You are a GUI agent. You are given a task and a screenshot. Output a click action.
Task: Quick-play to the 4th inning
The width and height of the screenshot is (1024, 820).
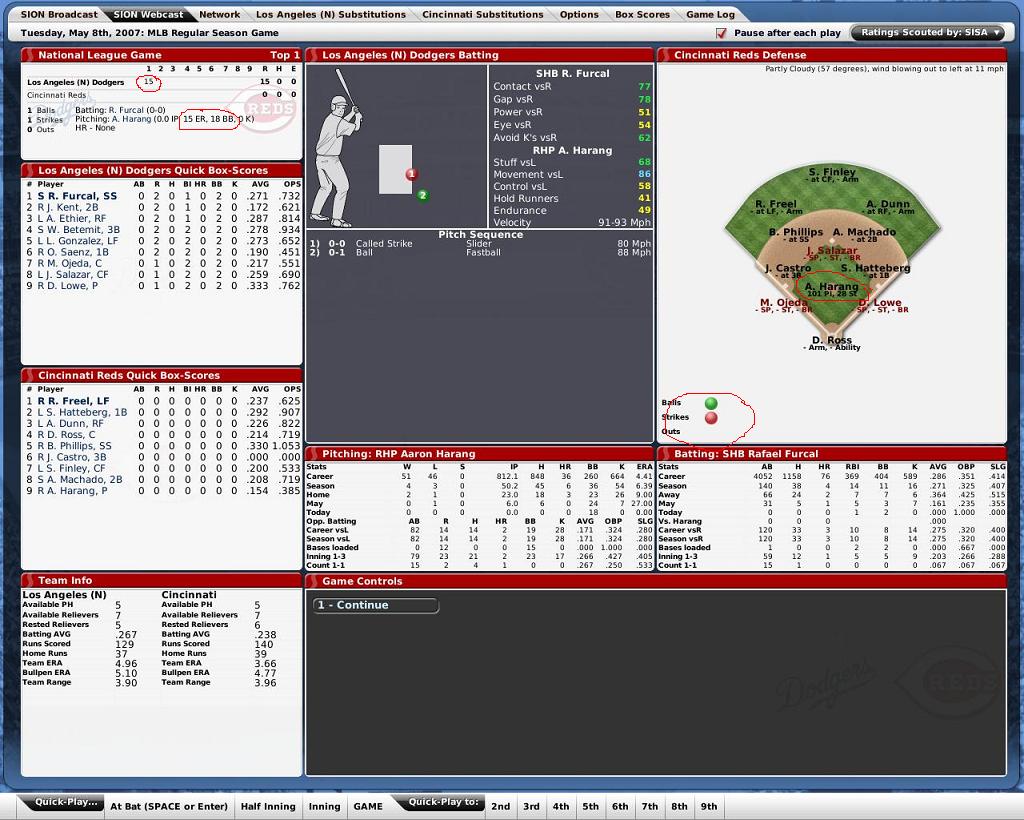560,806
